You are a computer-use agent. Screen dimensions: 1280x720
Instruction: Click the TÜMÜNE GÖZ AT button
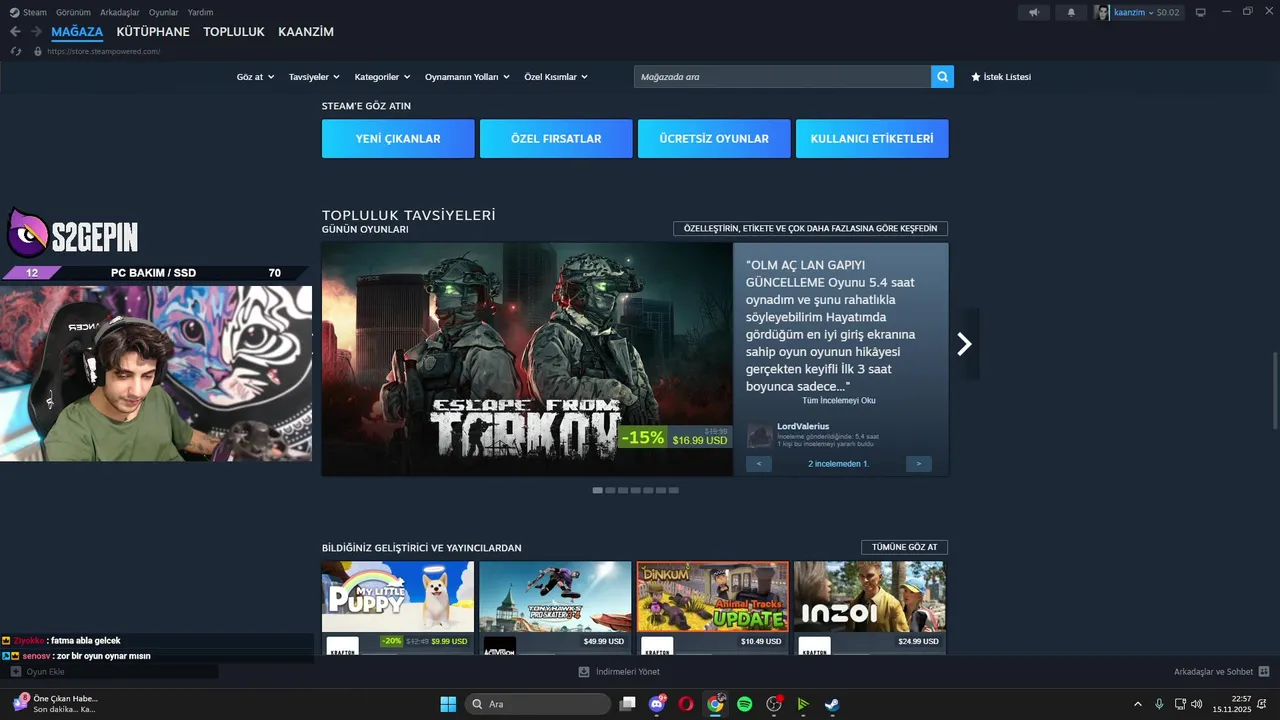click(x=904, y=547)
